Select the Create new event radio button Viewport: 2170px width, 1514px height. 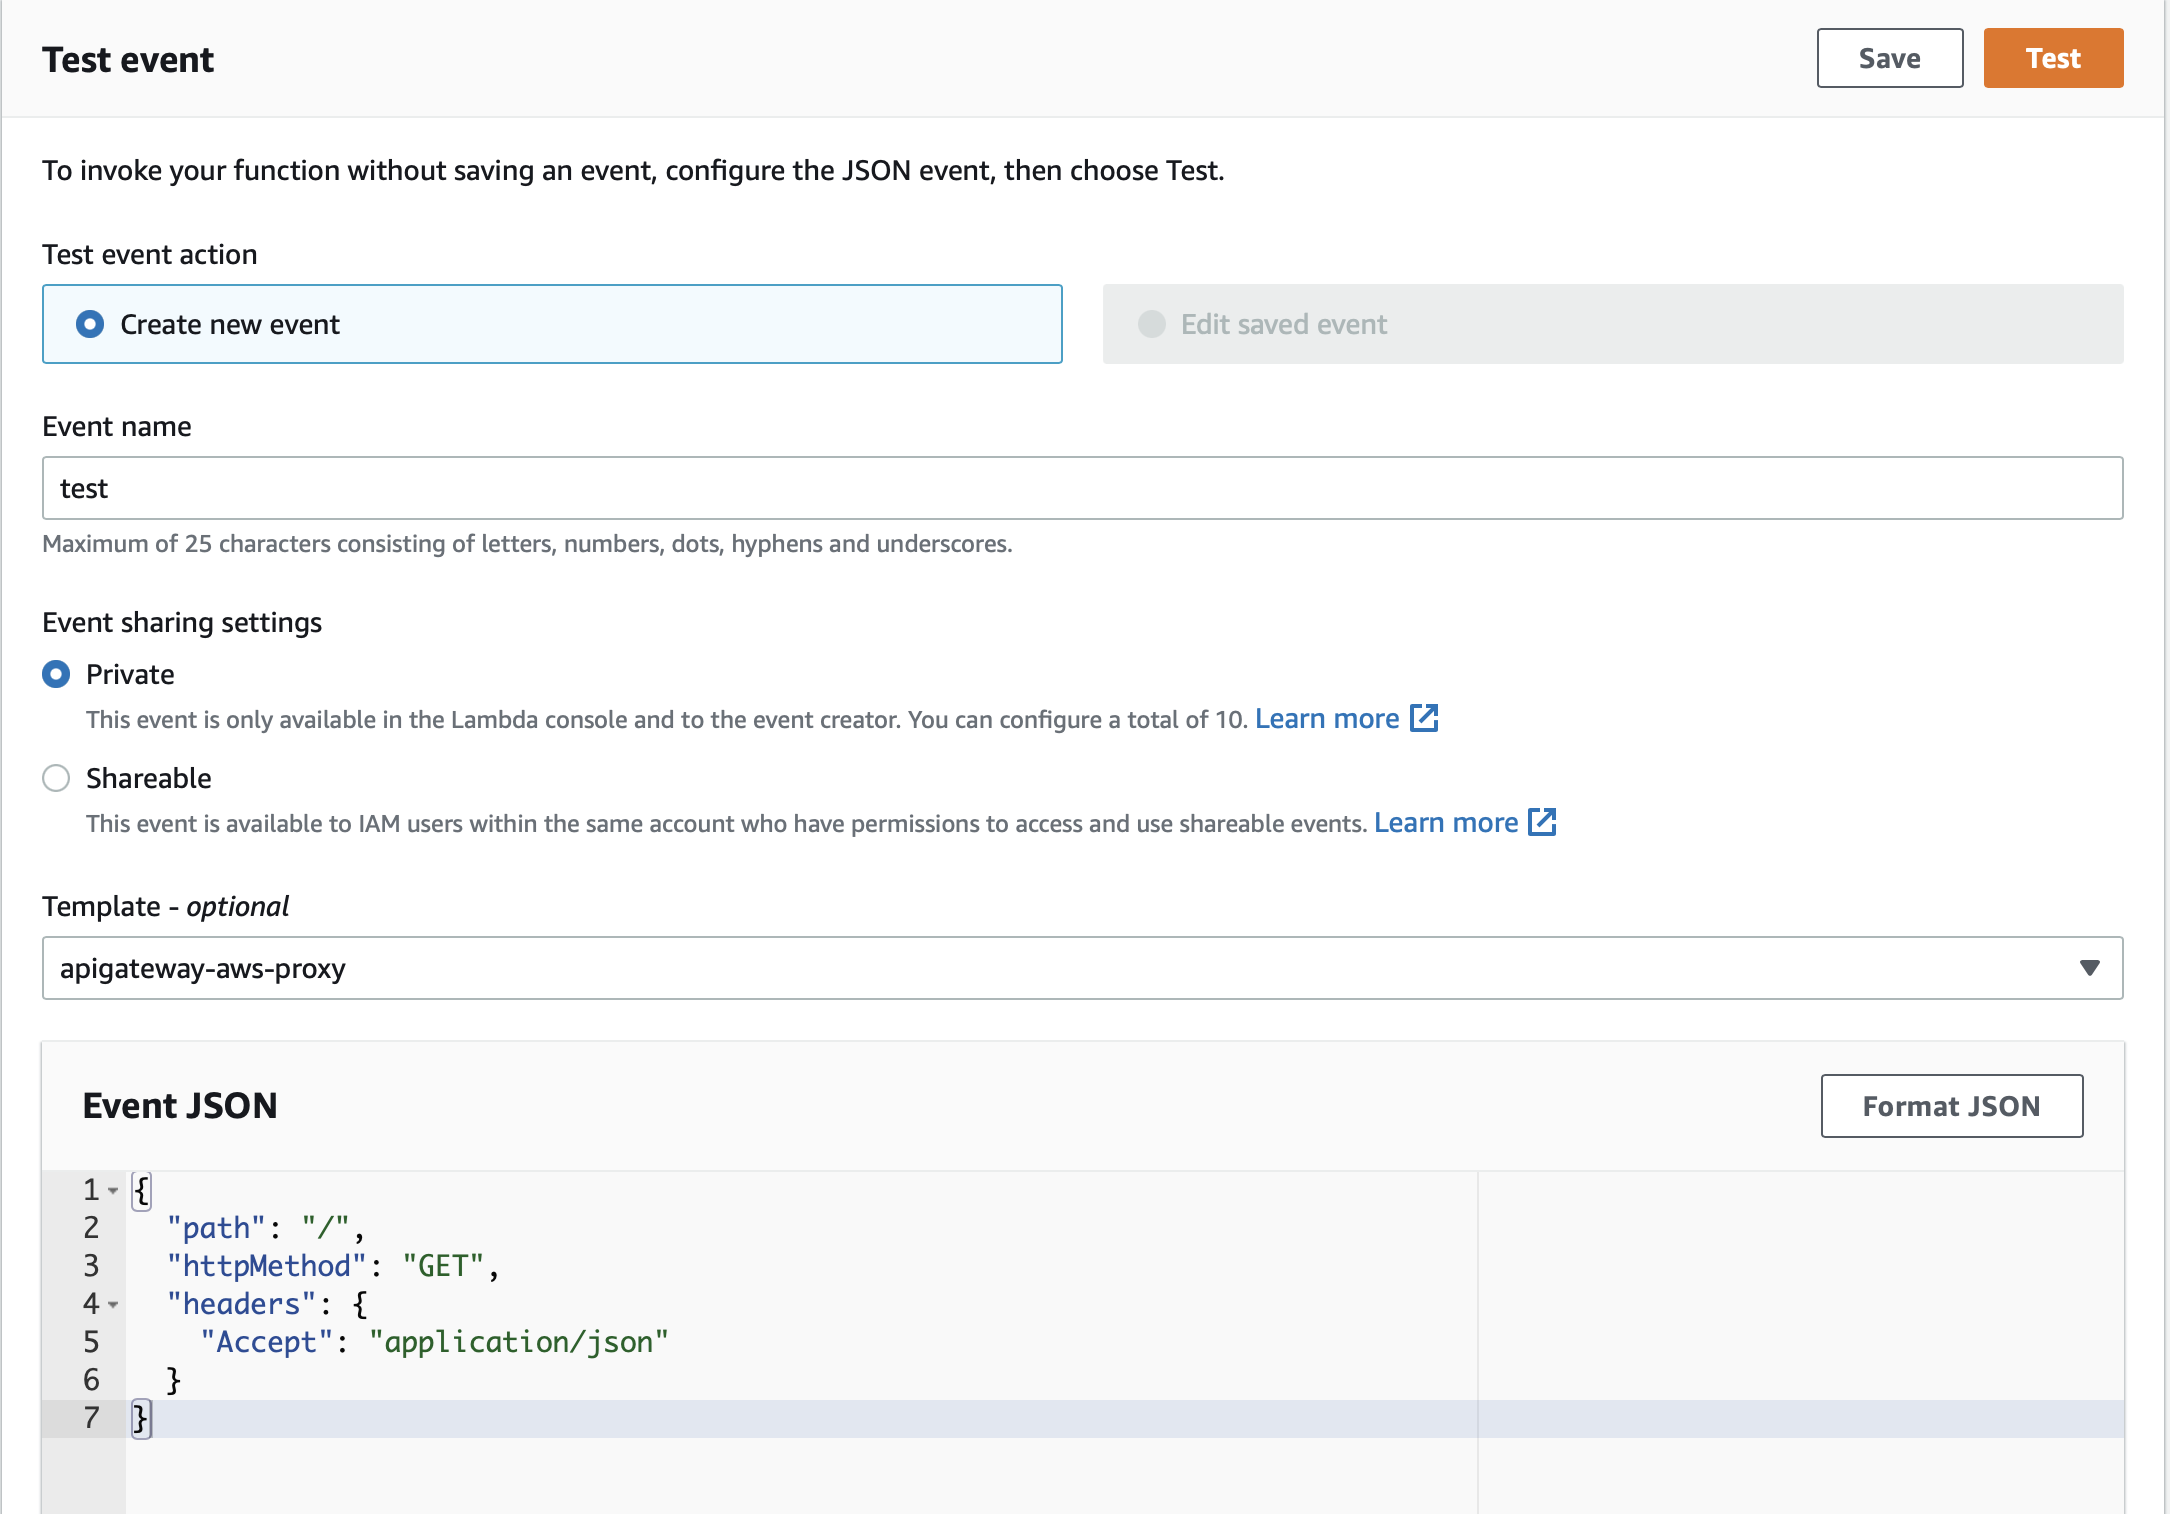pos(91,323)
